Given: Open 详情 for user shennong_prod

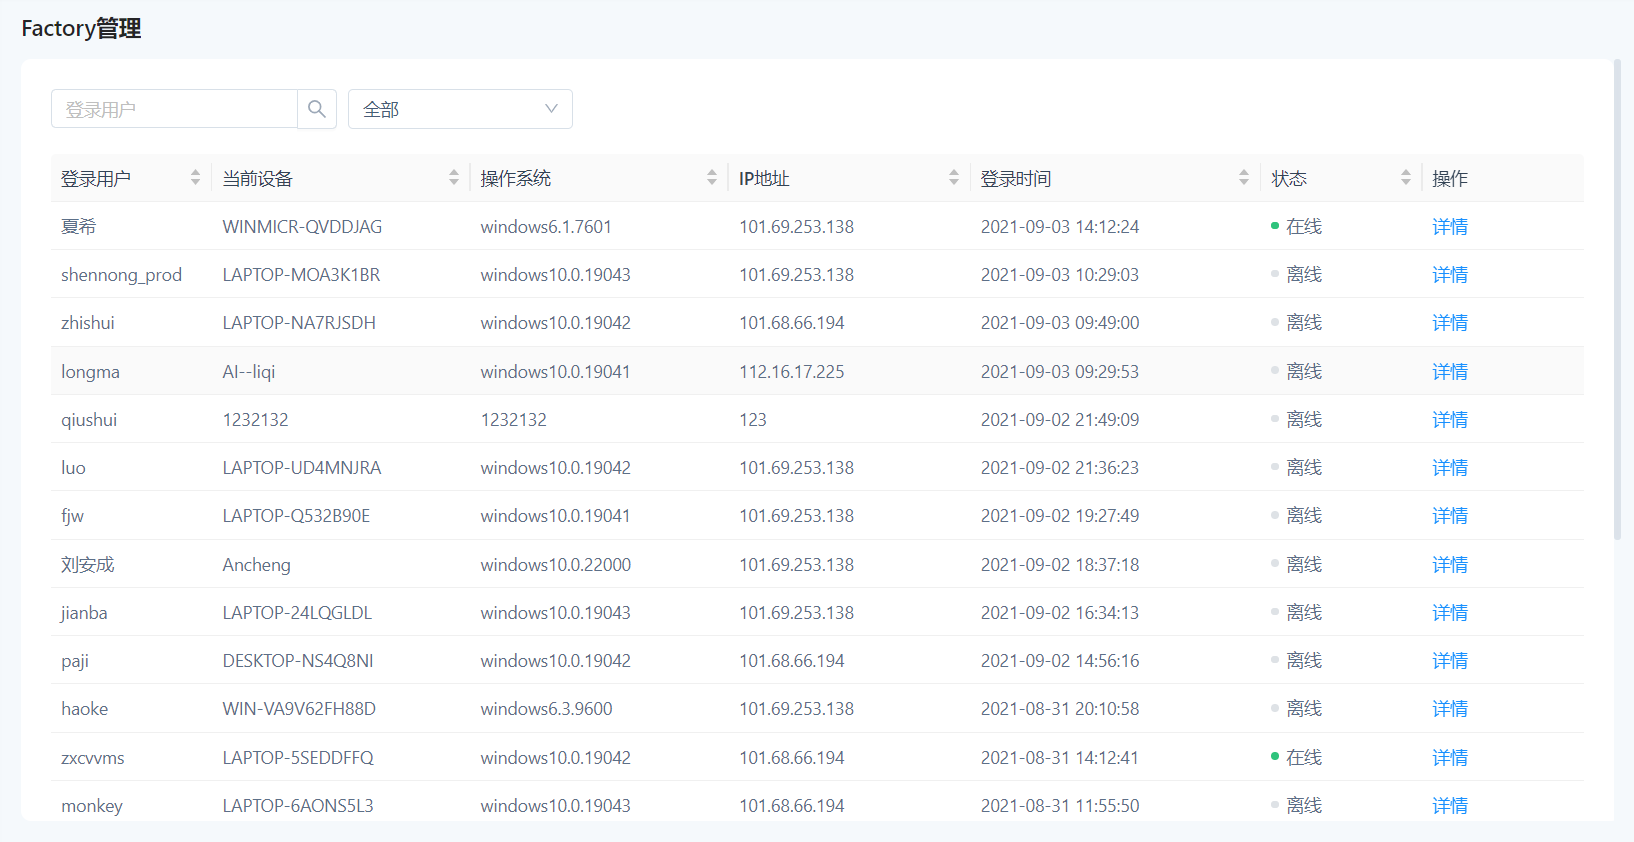Looking at the screenshot, I should click(x=1449, y=275).
